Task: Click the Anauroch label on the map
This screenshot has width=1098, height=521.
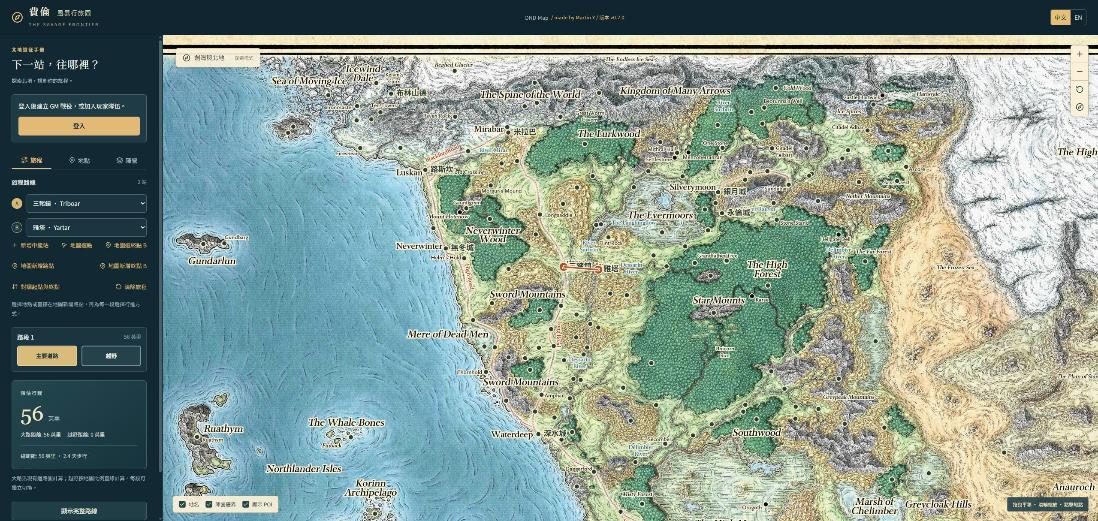Action: pos(1073,487)
